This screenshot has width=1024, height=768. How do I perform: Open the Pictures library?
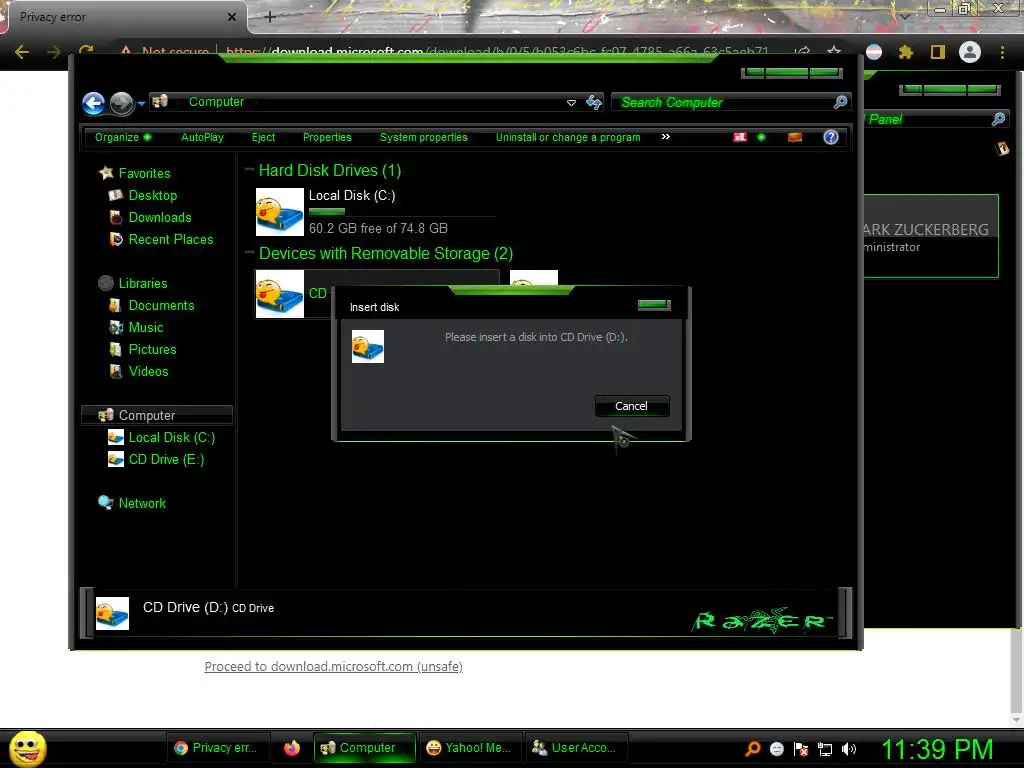coord(152,349)
